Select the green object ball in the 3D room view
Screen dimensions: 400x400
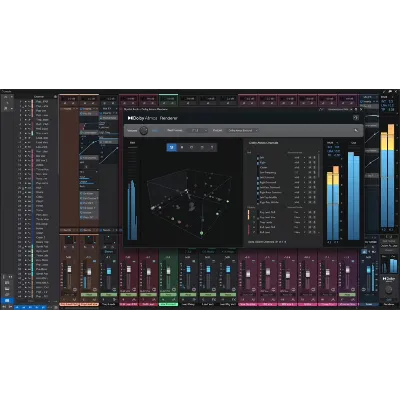coord(201,233)
